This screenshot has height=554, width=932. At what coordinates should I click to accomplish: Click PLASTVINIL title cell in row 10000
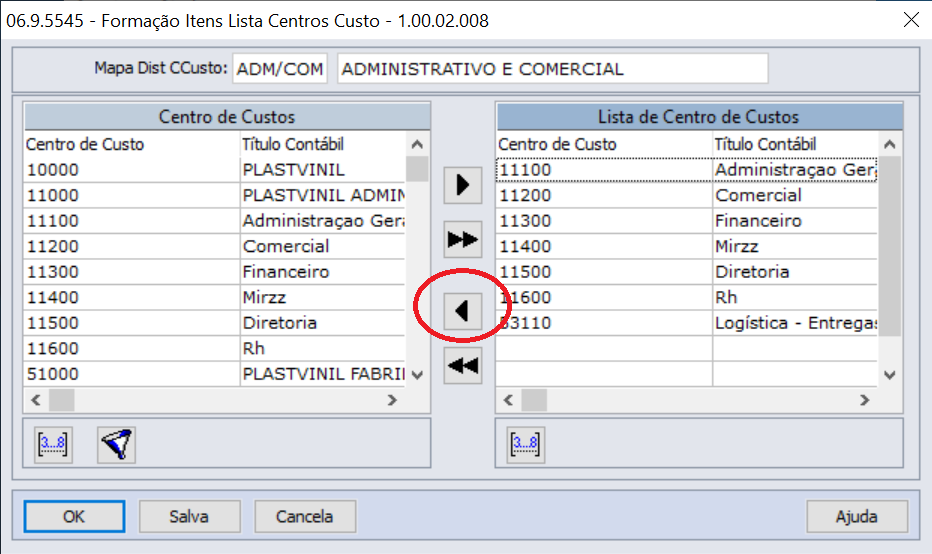(x=323, y=170)
